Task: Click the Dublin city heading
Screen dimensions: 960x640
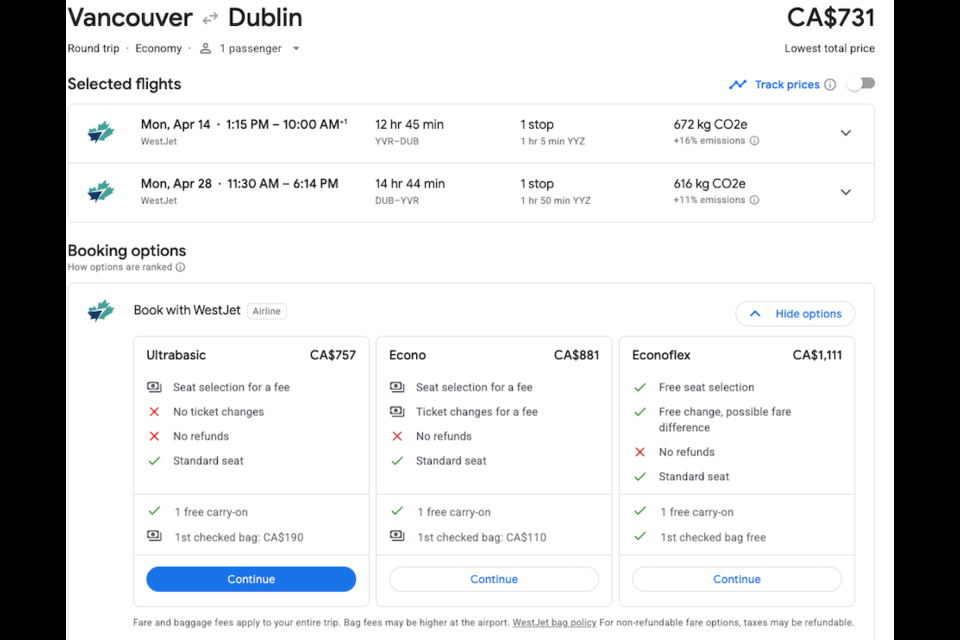Action: [265, 18]
